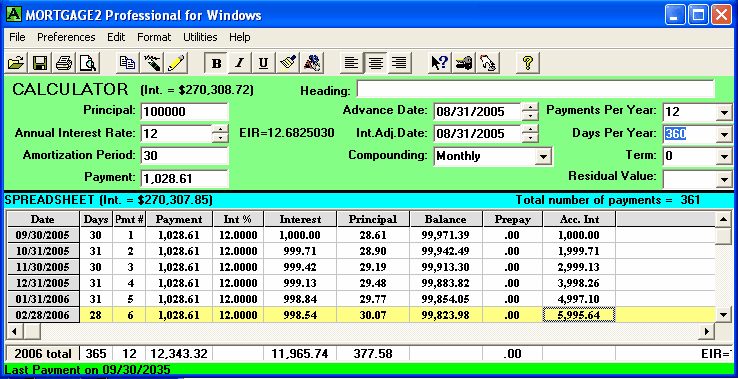Click the Payment field showing 1,028.61
This screenshot has height=379, width=738.
point(184,178)
